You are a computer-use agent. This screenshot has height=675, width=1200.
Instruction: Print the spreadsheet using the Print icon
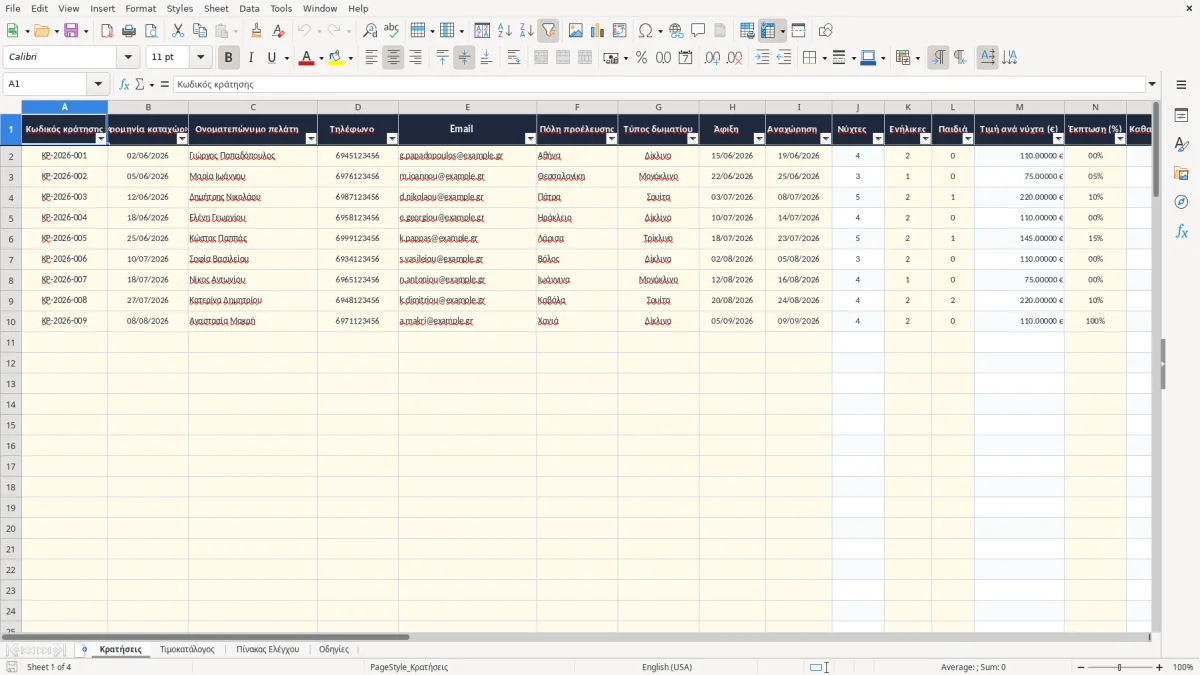(x=129, y=31)
